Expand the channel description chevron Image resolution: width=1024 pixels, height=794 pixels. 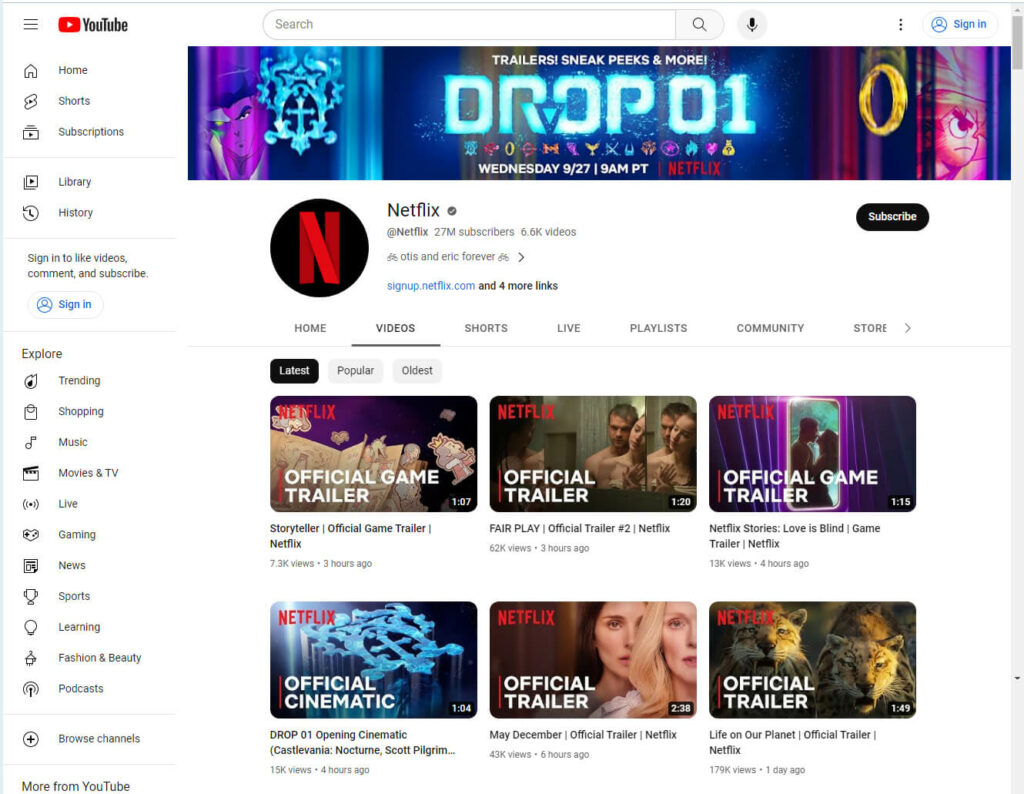coord(521,257)
